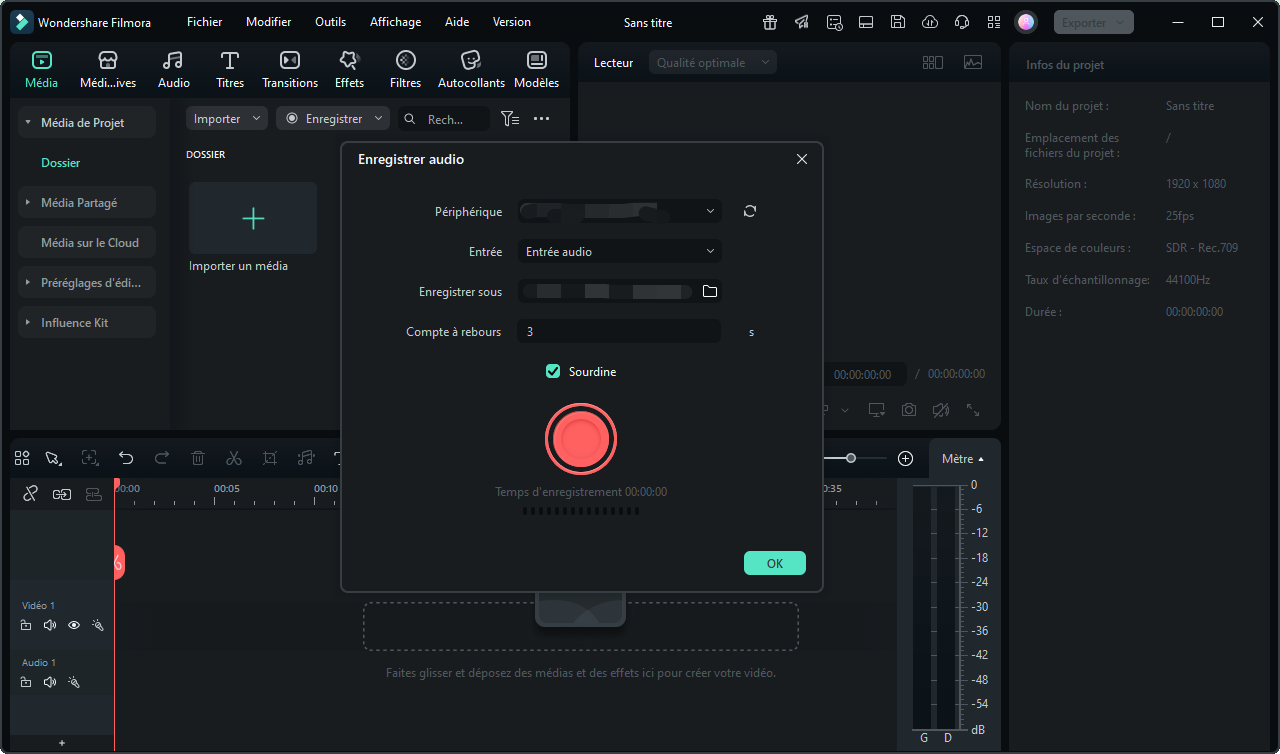Click the Importer un média thumbnail
Screen dimensions: 1280x754
(253, 218)
